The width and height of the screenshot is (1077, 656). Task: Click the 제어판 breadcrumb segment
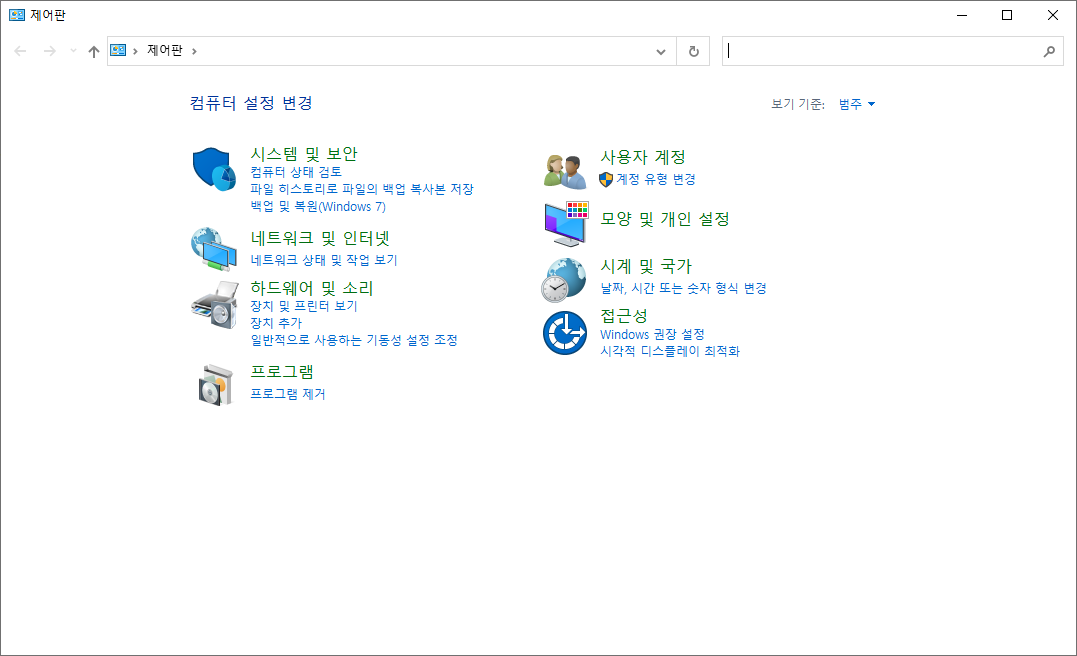[165, 50]
